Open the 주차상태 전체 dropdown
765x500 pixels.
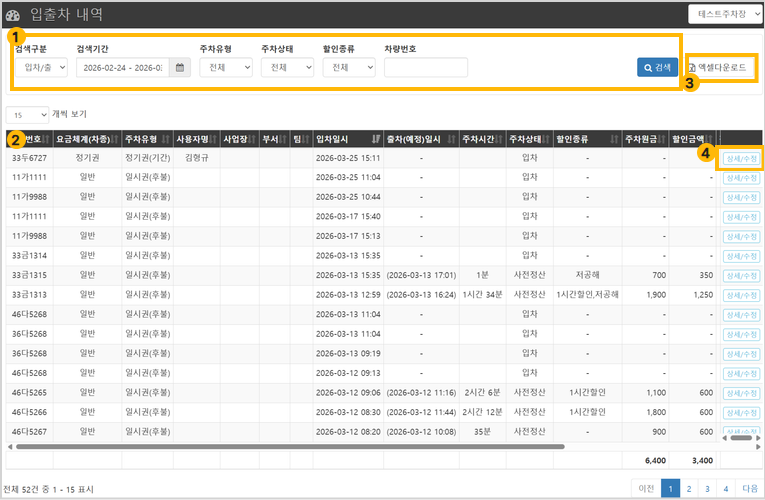click(287, 67)
